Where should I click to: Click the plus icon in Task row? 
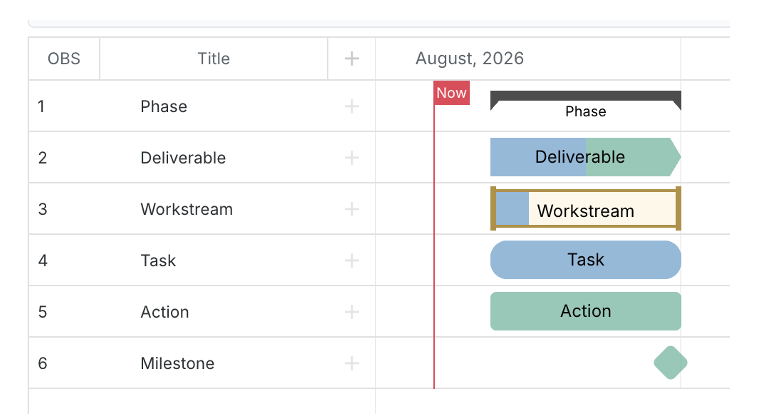pyautogui.click(x=352, y=260)
